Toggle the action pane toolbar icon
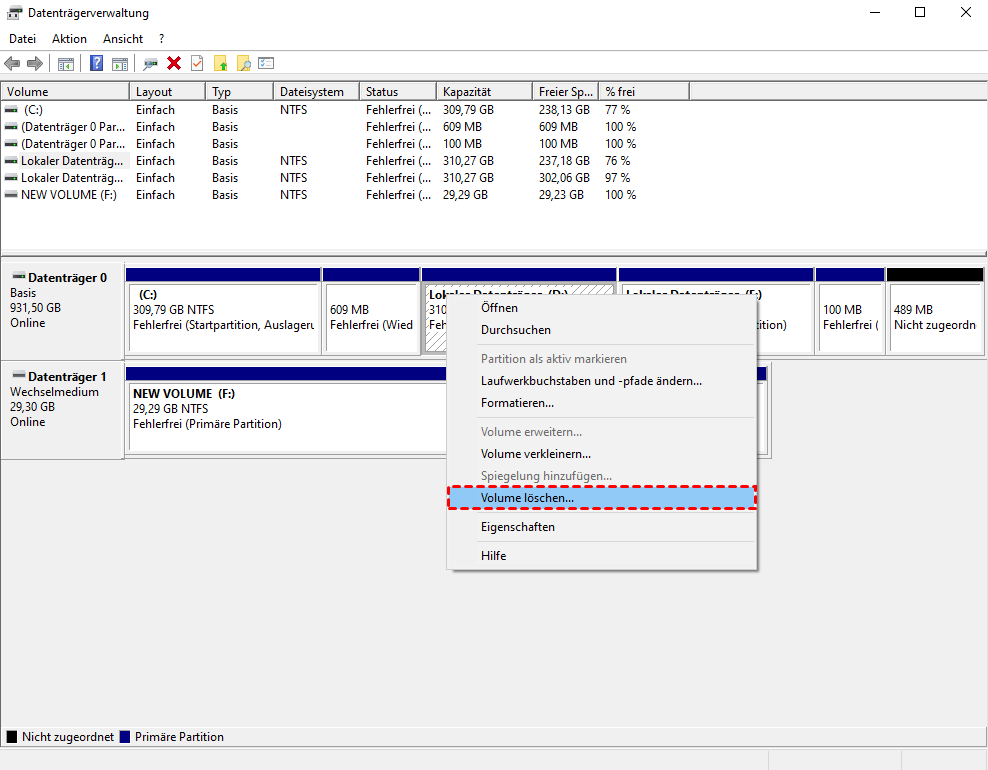The image size is (988, 770). point(120,64)
